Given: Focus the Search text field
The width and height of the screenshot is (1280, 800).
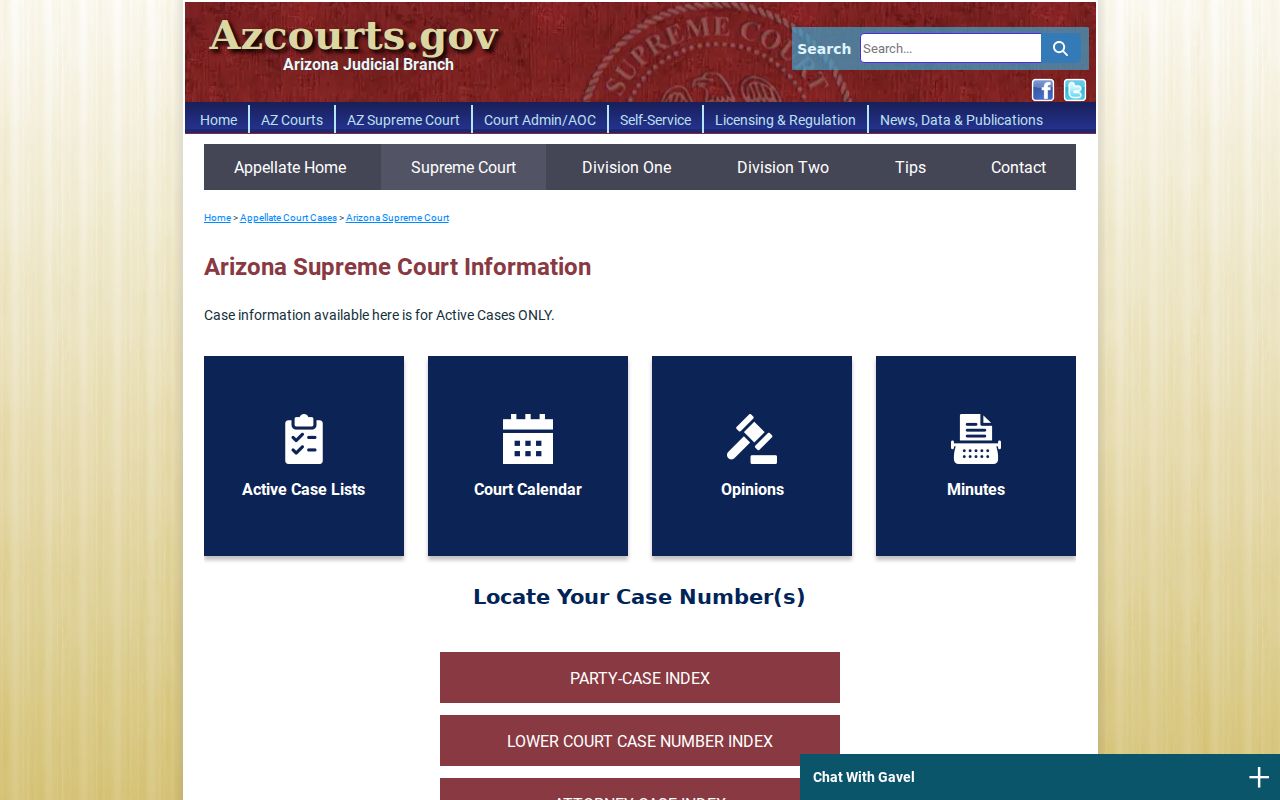Looking at the screenshot, I should (x=950, y=48).
